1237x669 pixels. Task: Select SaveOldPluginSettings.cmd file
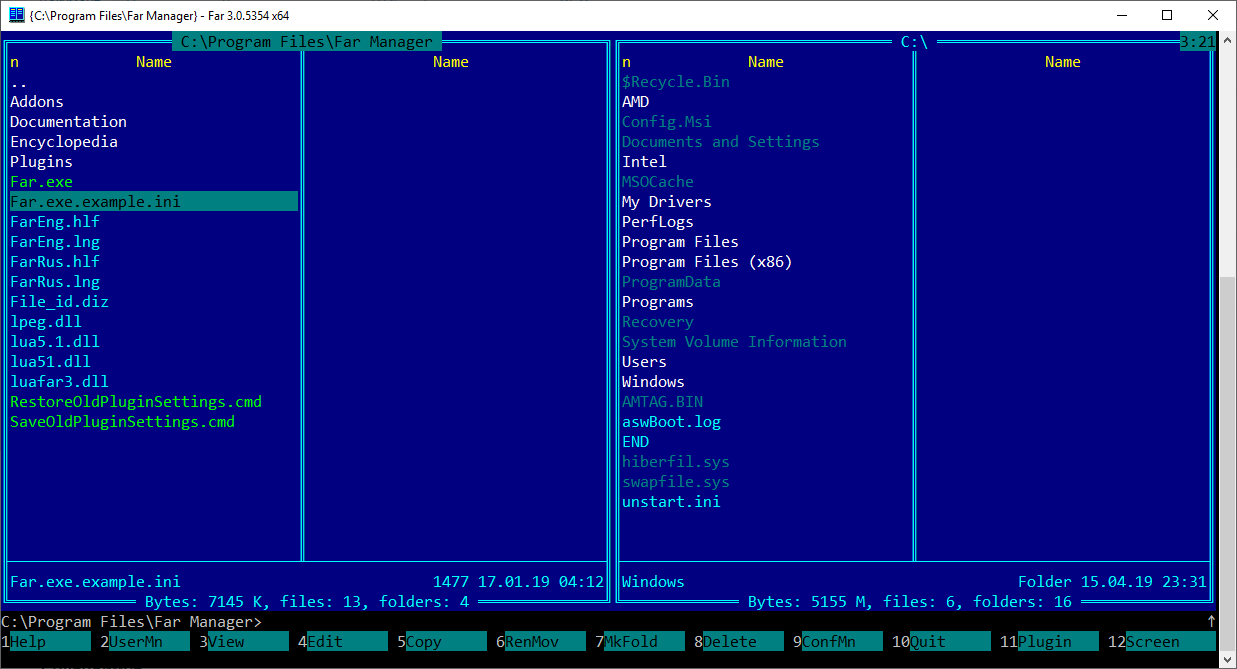(x=123, y=422)
